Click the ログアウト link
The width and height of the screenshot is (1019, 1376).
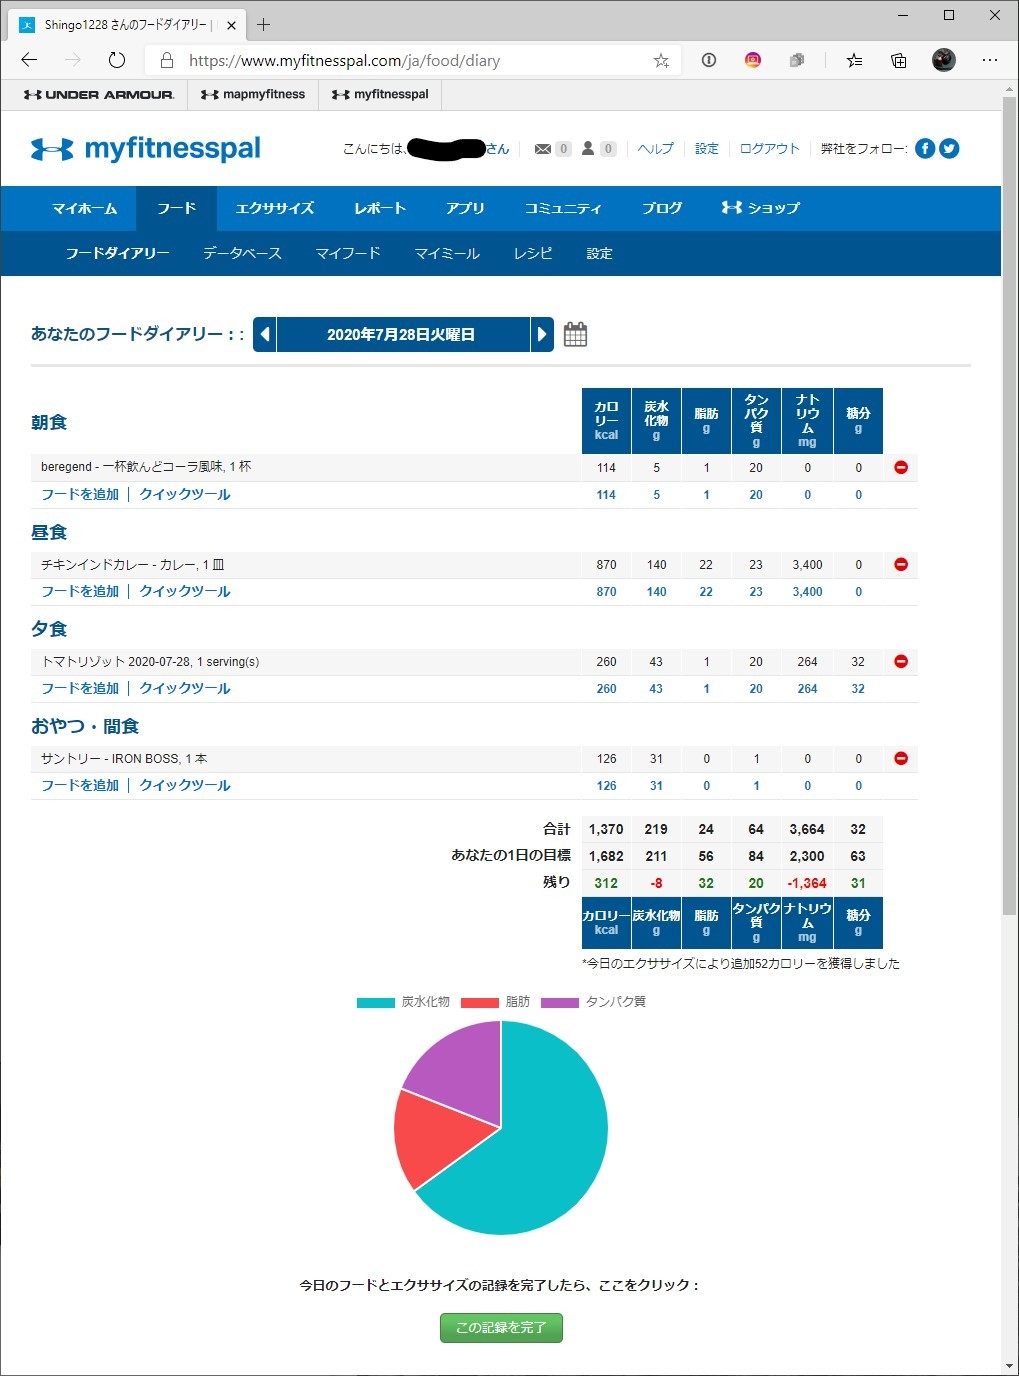point(770,149)
